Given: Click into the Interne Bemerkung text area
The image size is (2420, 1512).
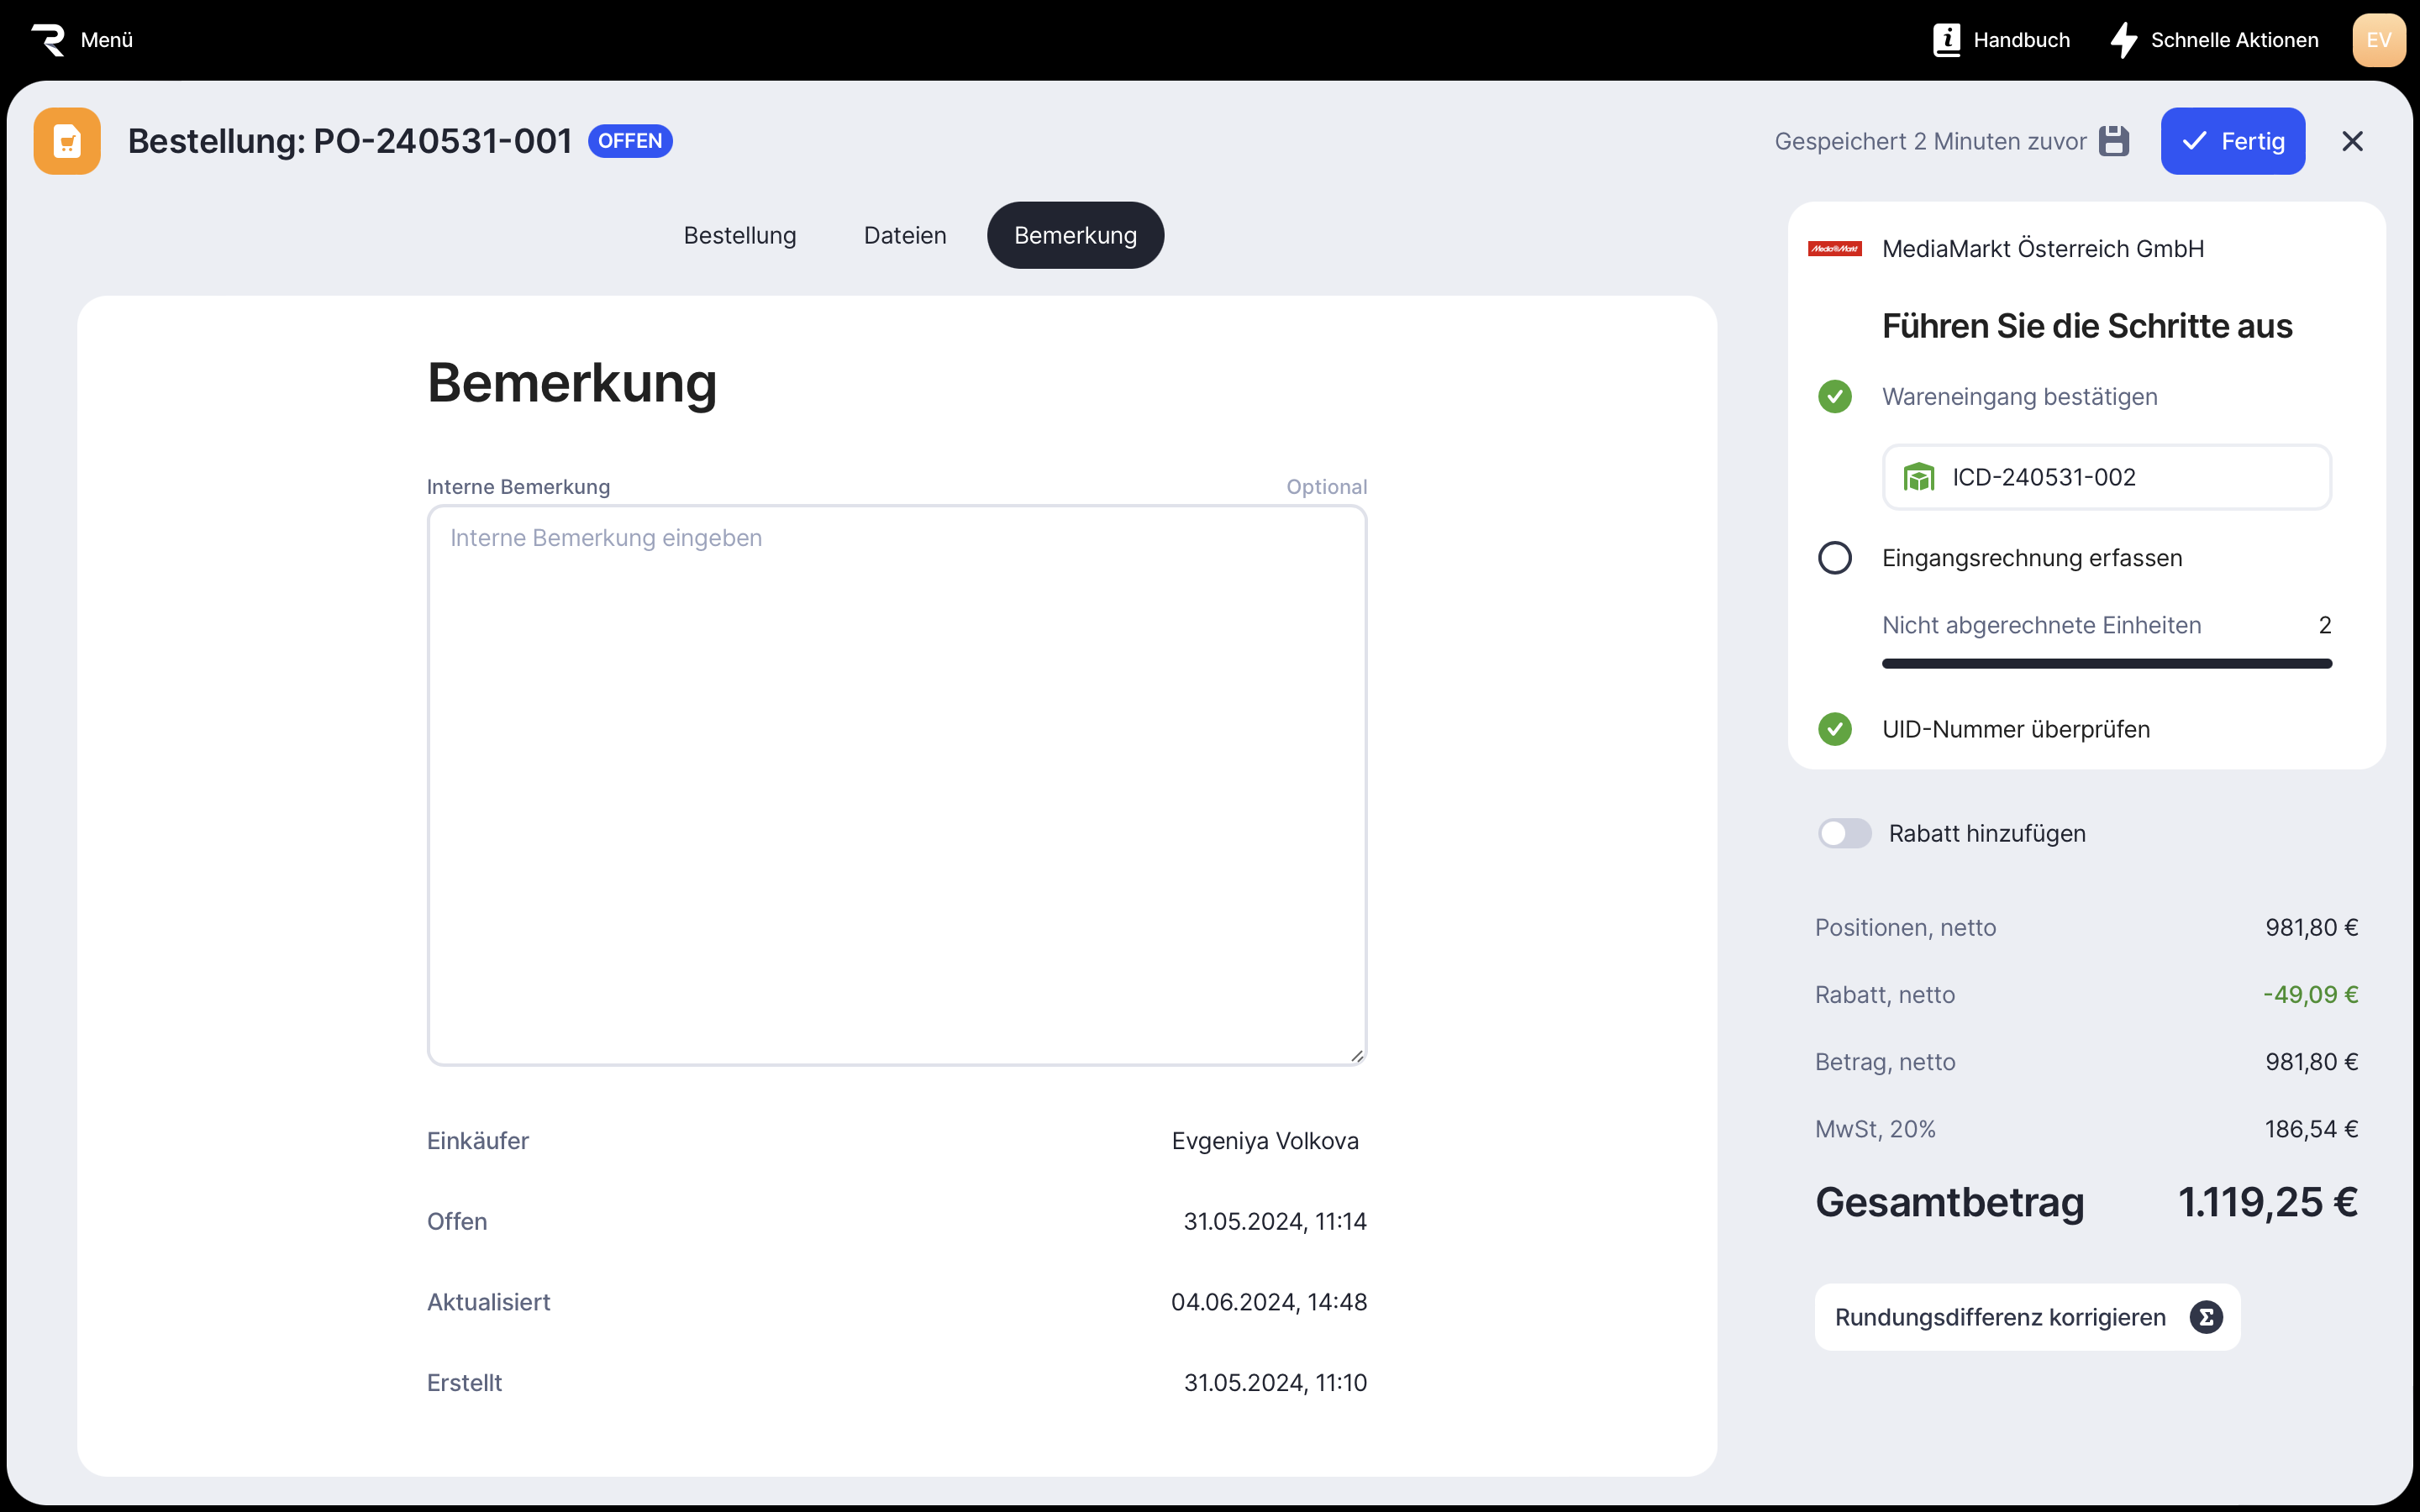Looking at the screenshot, I should pos(896,785).
